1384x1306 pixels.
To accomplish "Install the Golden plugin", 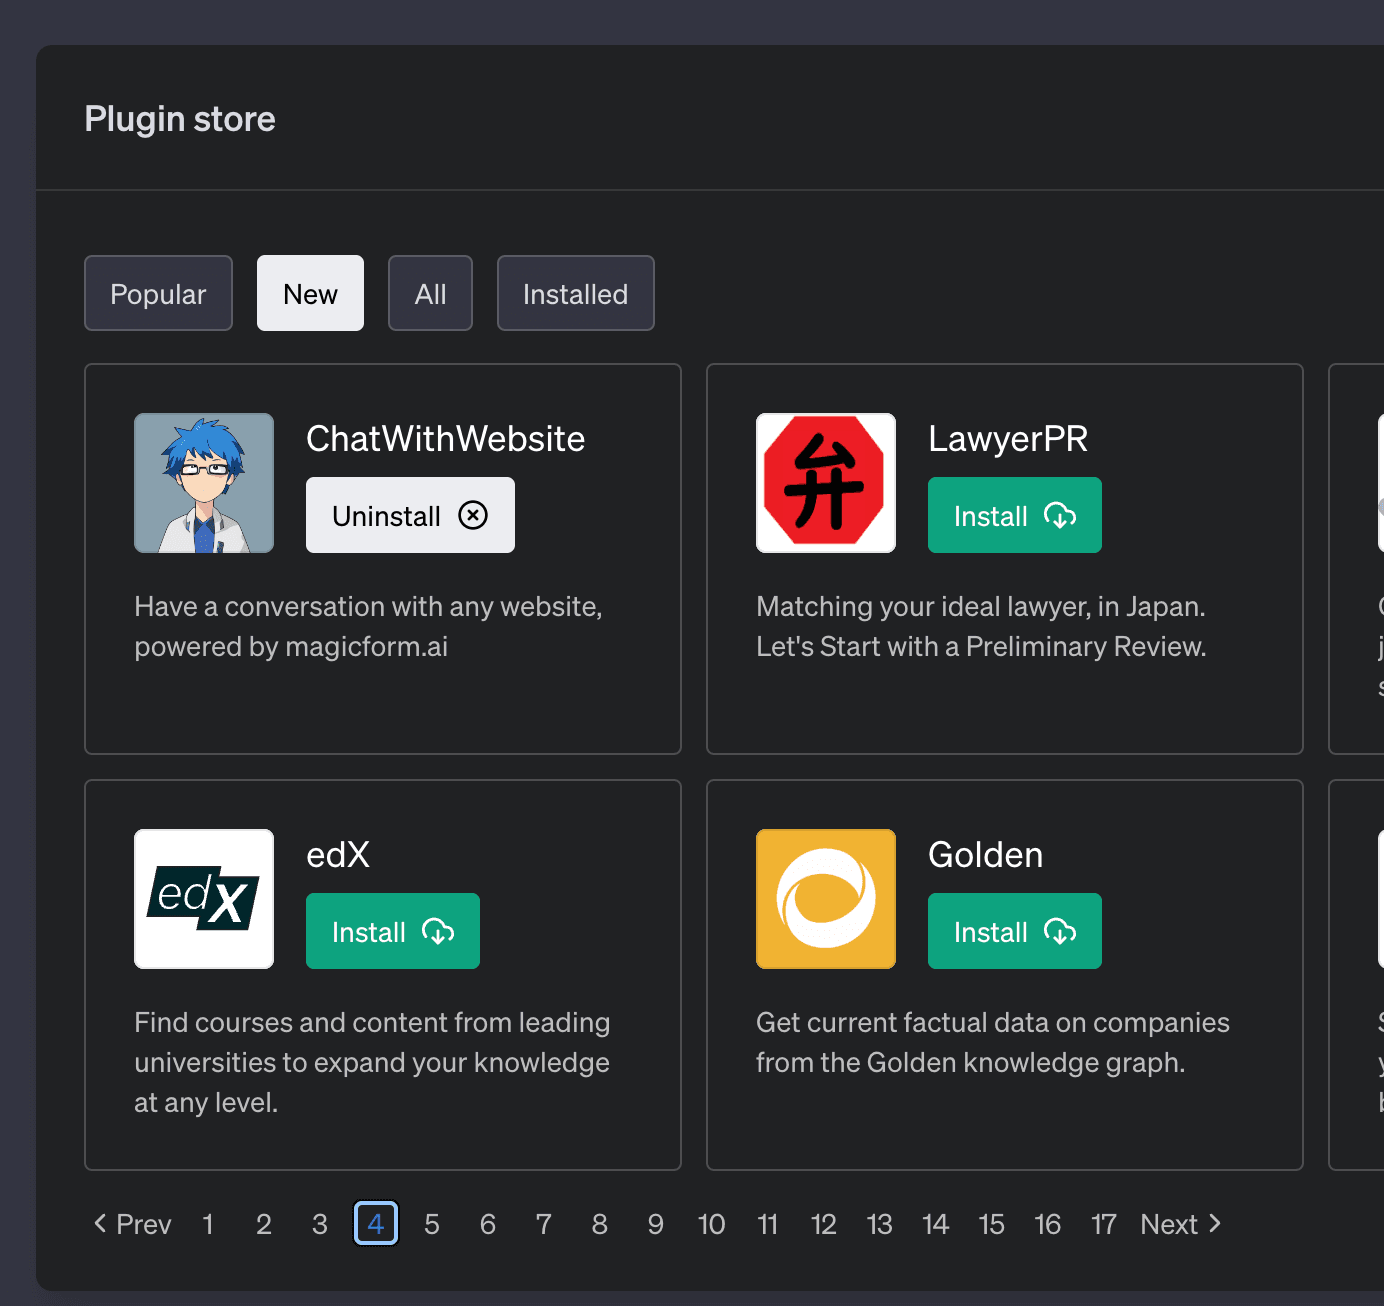I will [x=1015, y=931].
